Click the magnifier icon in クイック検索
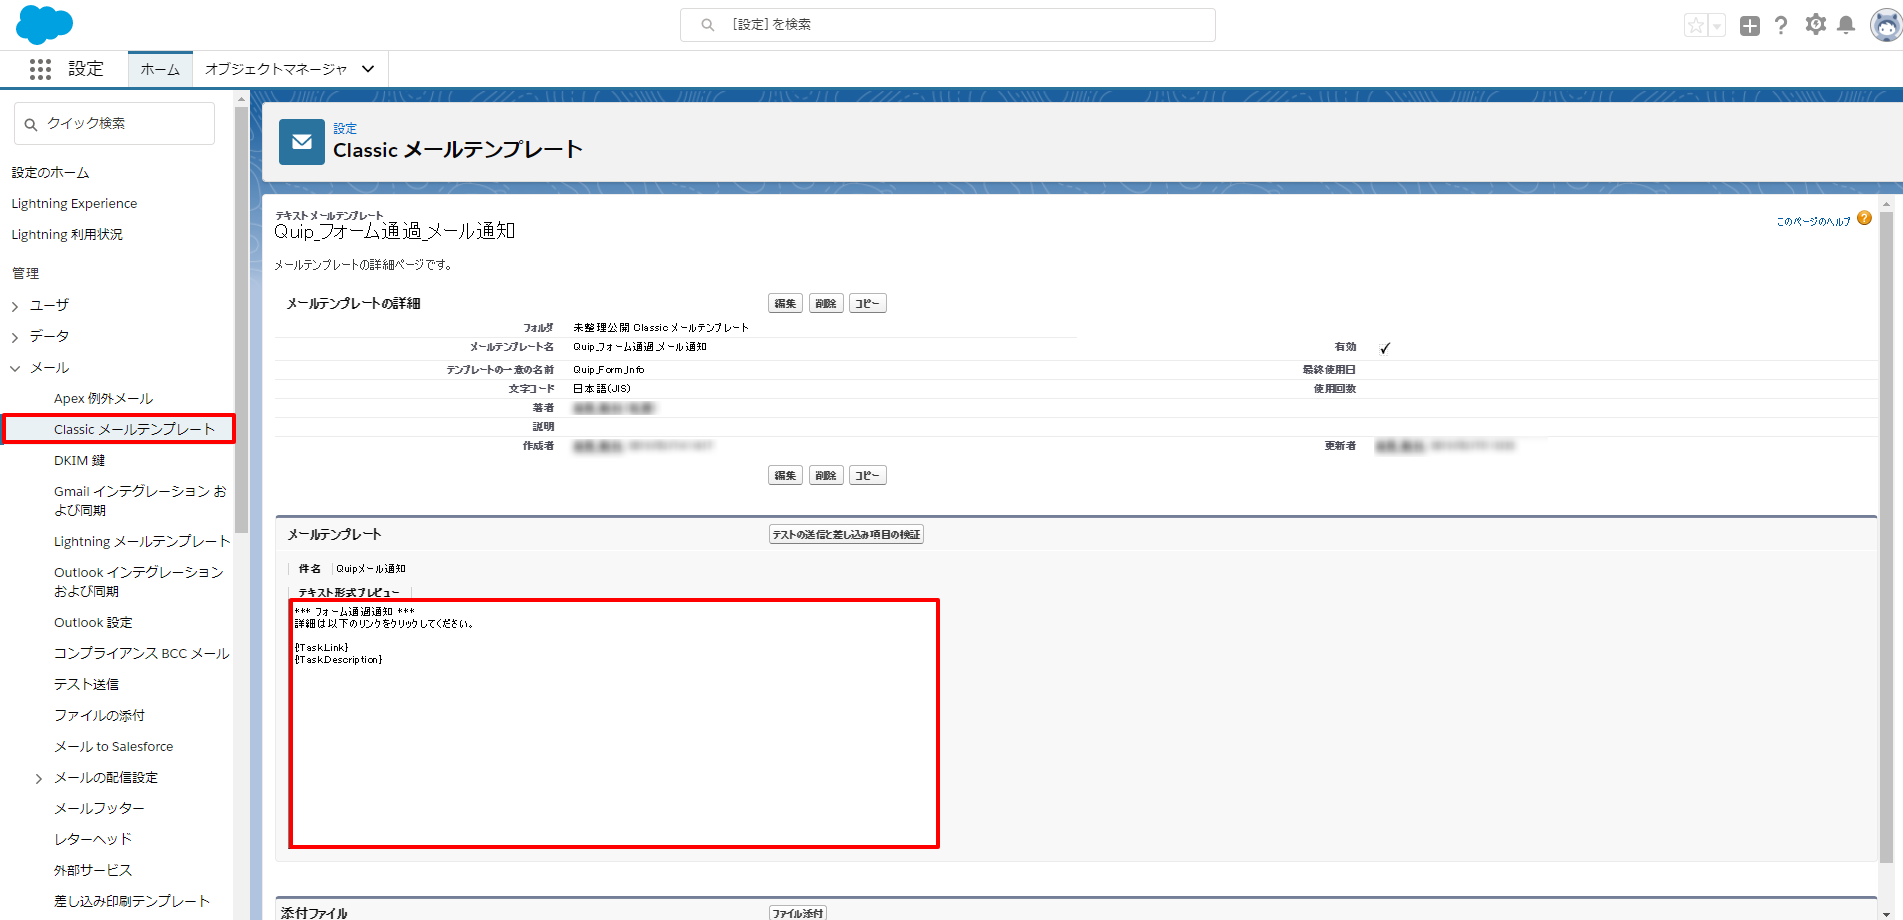This screenshot has height=920, width=1903. point(31,122)
